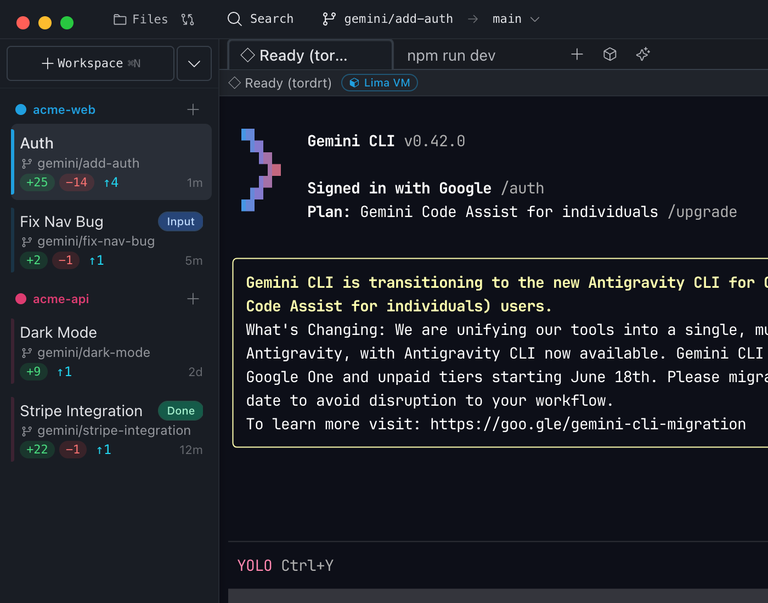Click the /auth command text
768x603 pixels.
(522, 188)
